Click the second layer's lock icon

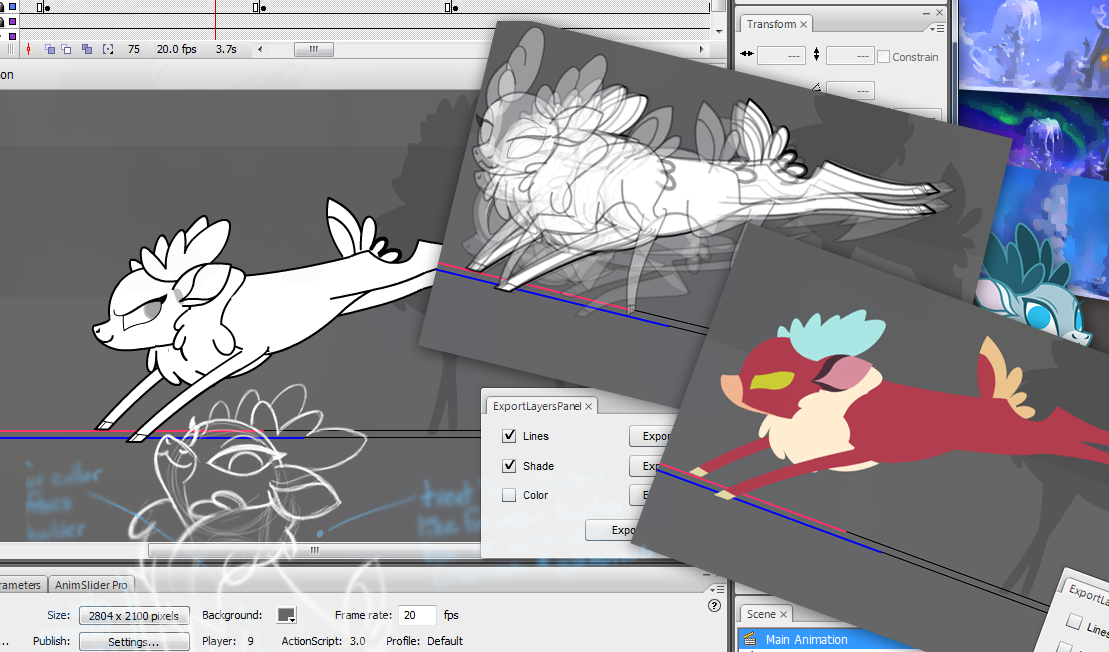[x=1, y=22]
